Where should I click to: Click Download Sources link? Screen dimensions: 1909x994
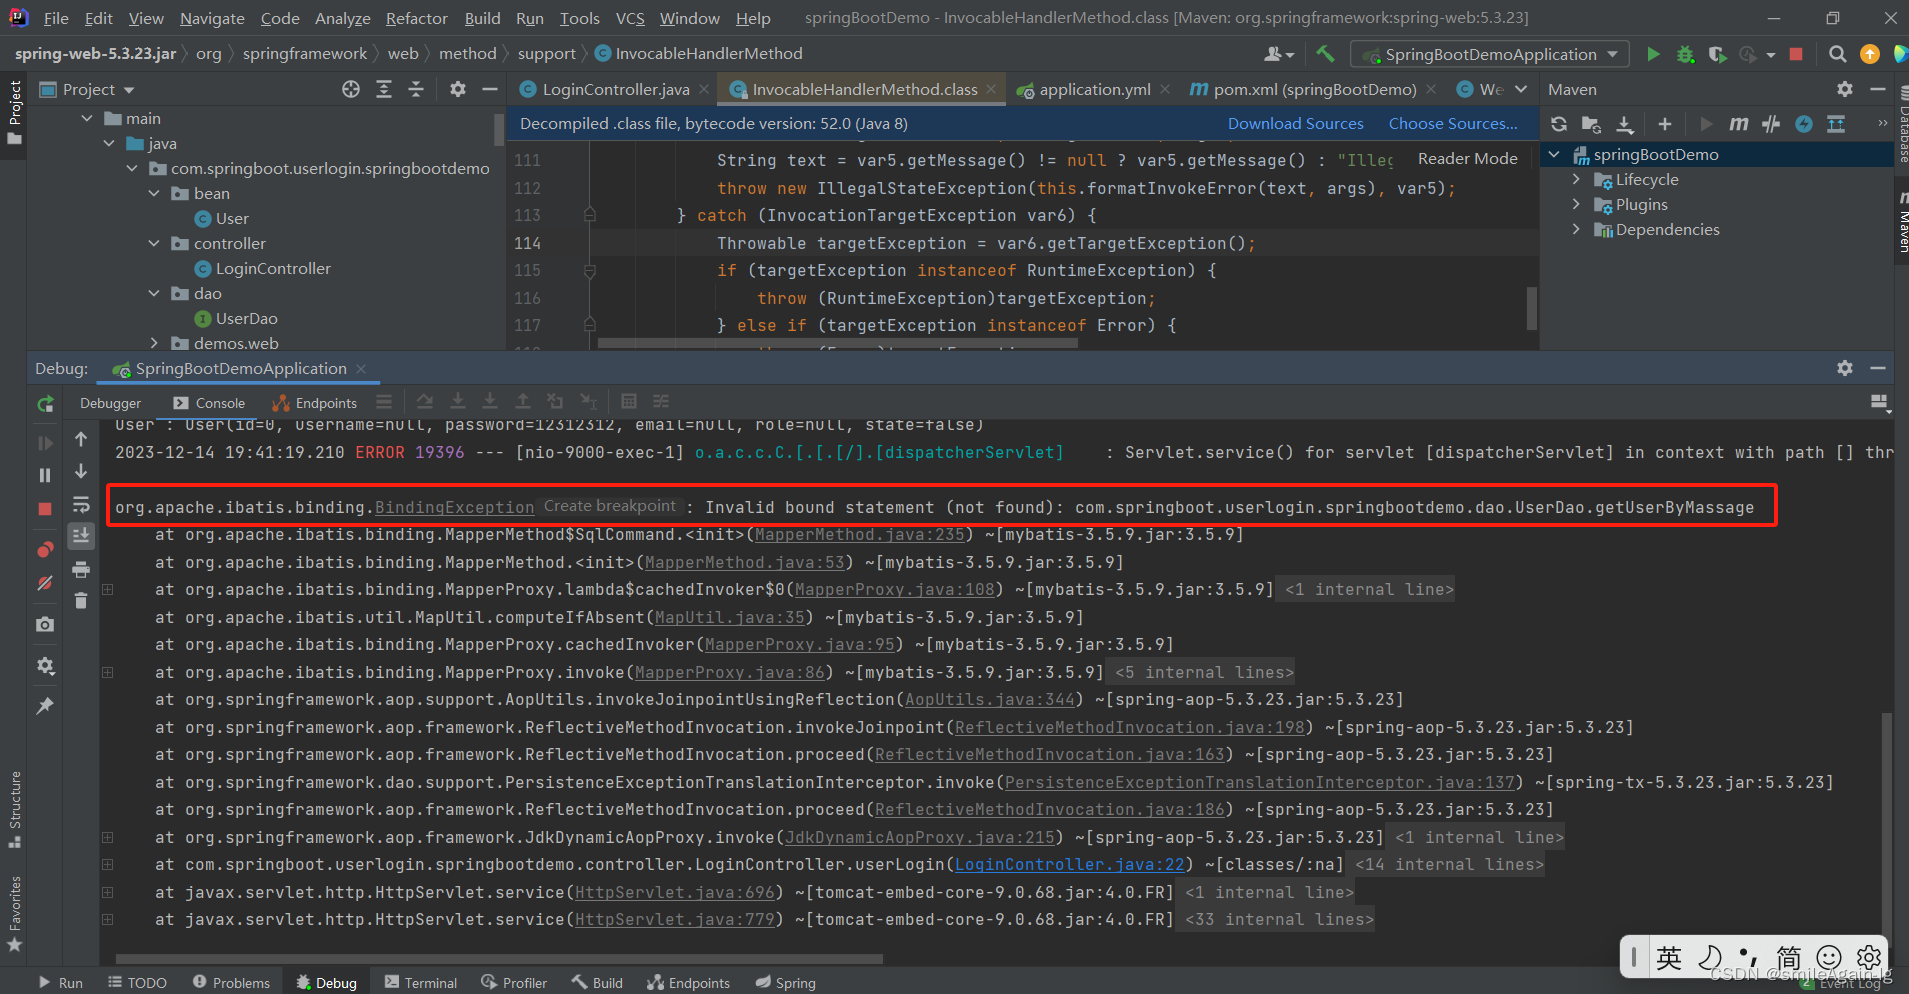coord(1295,124)
